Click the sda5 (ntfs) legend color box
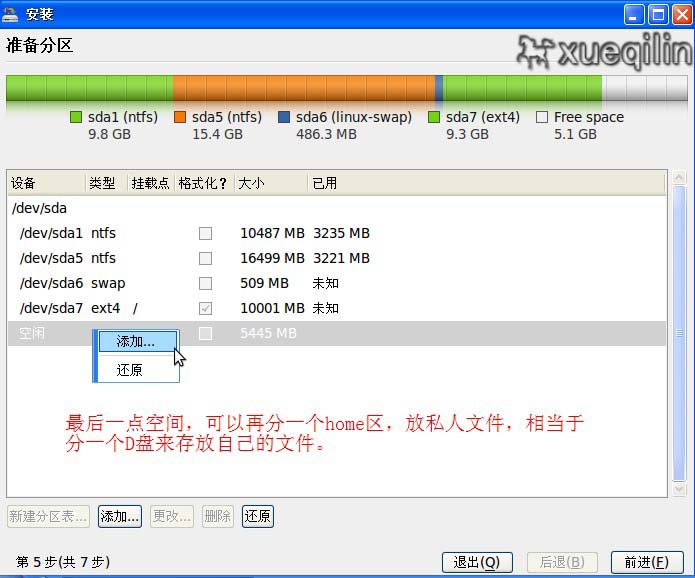The height and width of the screenshot is (578, 695). [180, 117]
